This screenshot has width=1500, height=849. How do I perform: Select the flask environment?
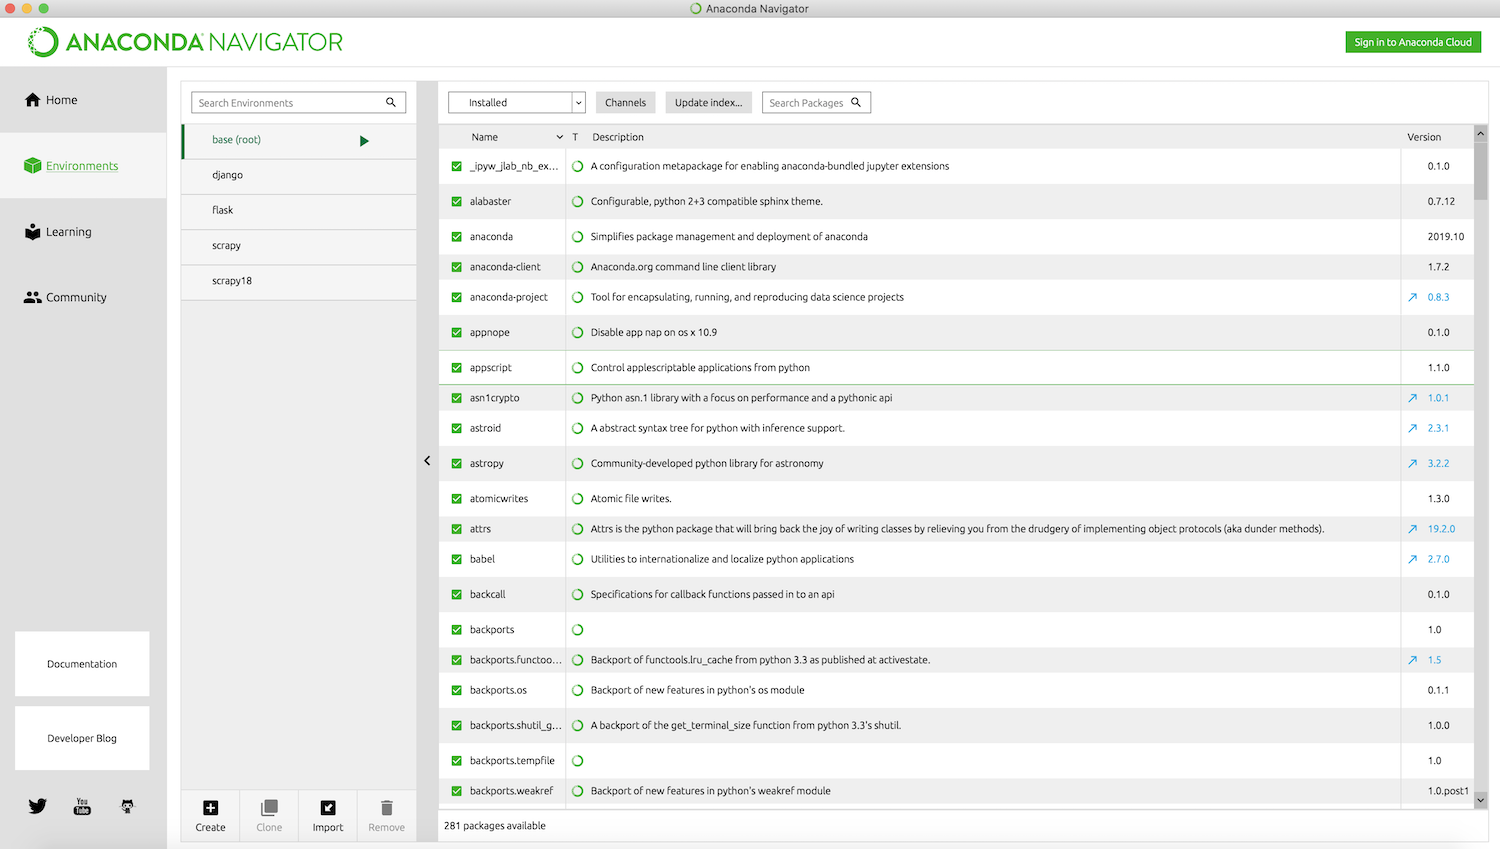click(299, 210)
